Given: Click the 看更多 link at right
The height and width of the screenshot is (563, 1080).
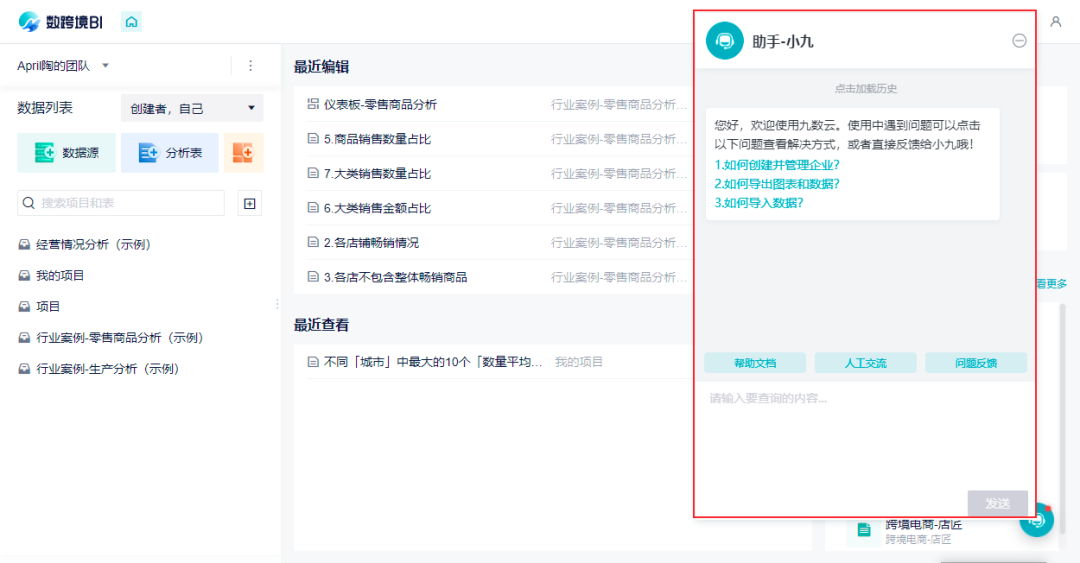Looking at the screenshot, I should 1052,284.
